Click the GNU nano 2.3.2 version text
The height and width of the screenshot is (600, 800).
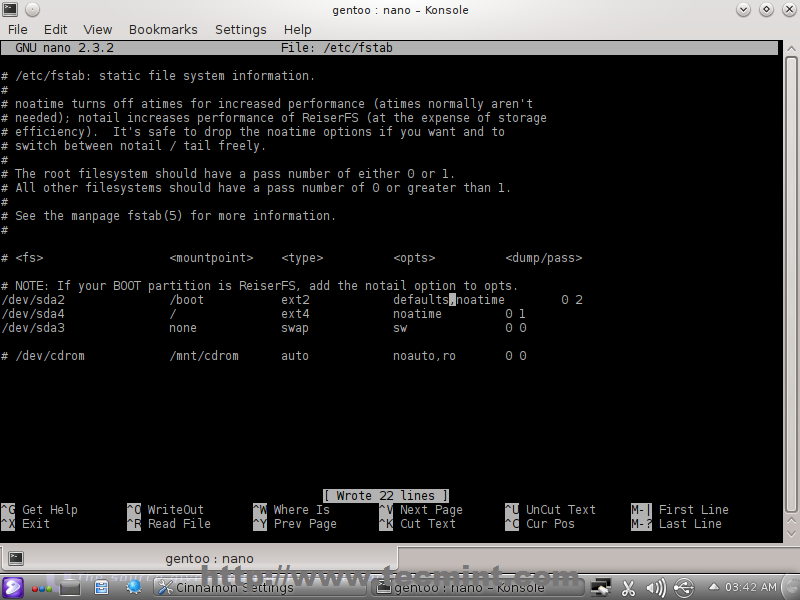tap(64, 47)
